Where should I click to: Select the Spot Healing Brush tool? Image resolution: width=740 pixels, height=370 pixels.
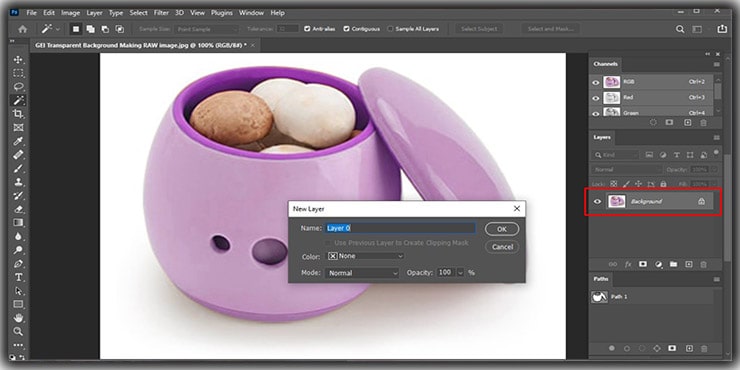pyautogui.click(x=18, y=155)
